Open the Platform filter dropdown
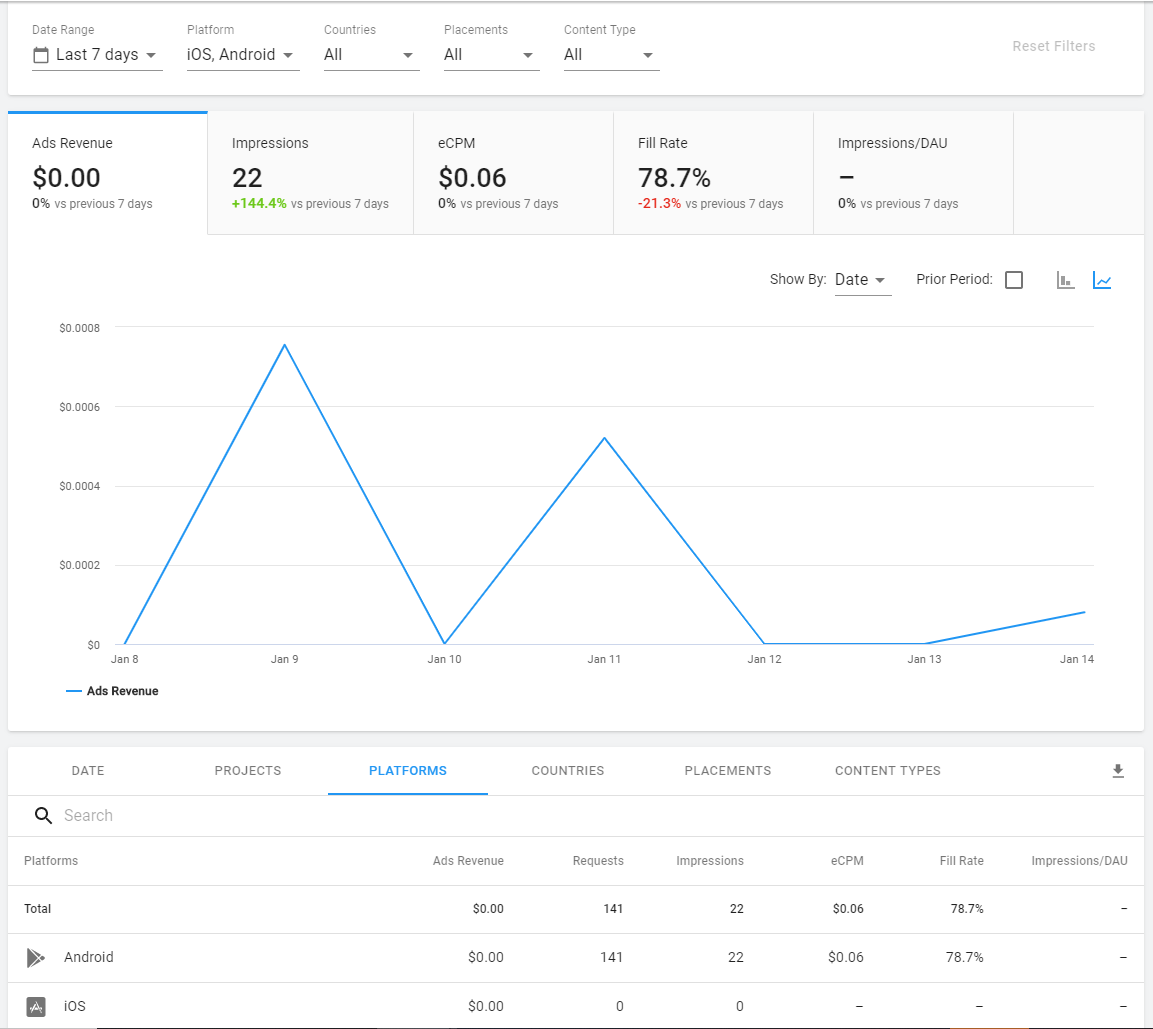The image size is (1153, 1029). pos(240,55)
